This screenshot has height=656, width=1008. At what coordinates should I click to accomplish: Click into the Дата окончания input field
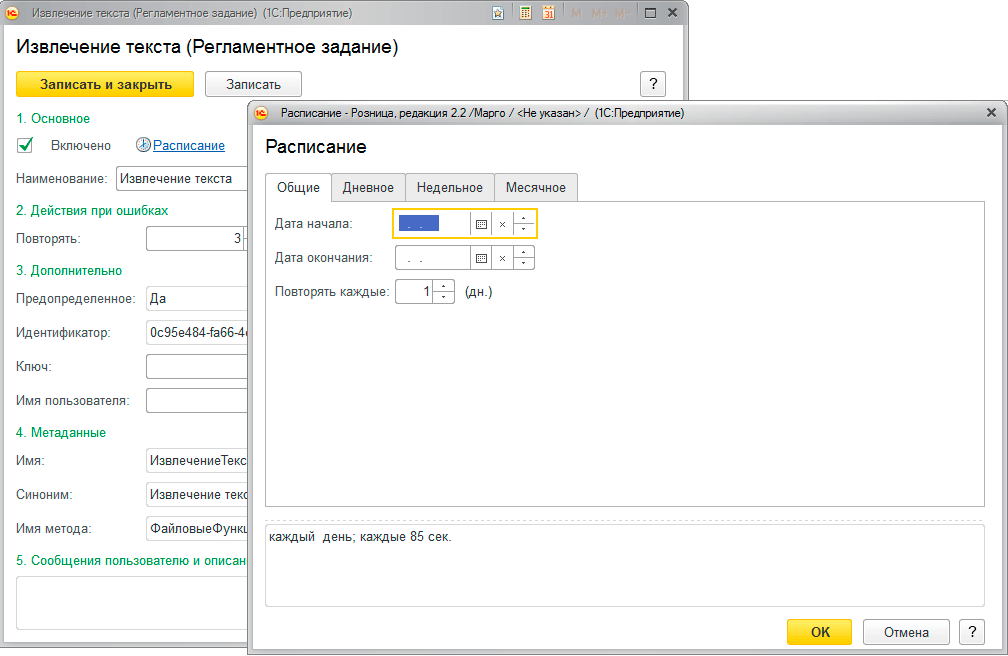tap(433, 258)
